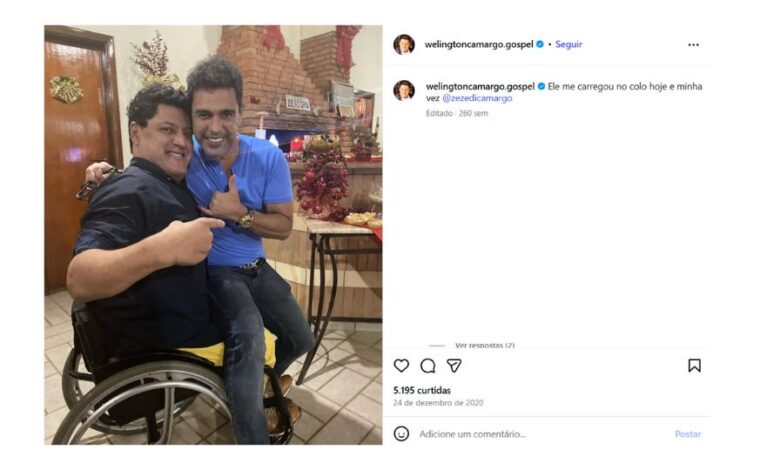Screen dimensions: 780x470
Task: Focus the Adicione um comentário field
Action: point(542,434)
